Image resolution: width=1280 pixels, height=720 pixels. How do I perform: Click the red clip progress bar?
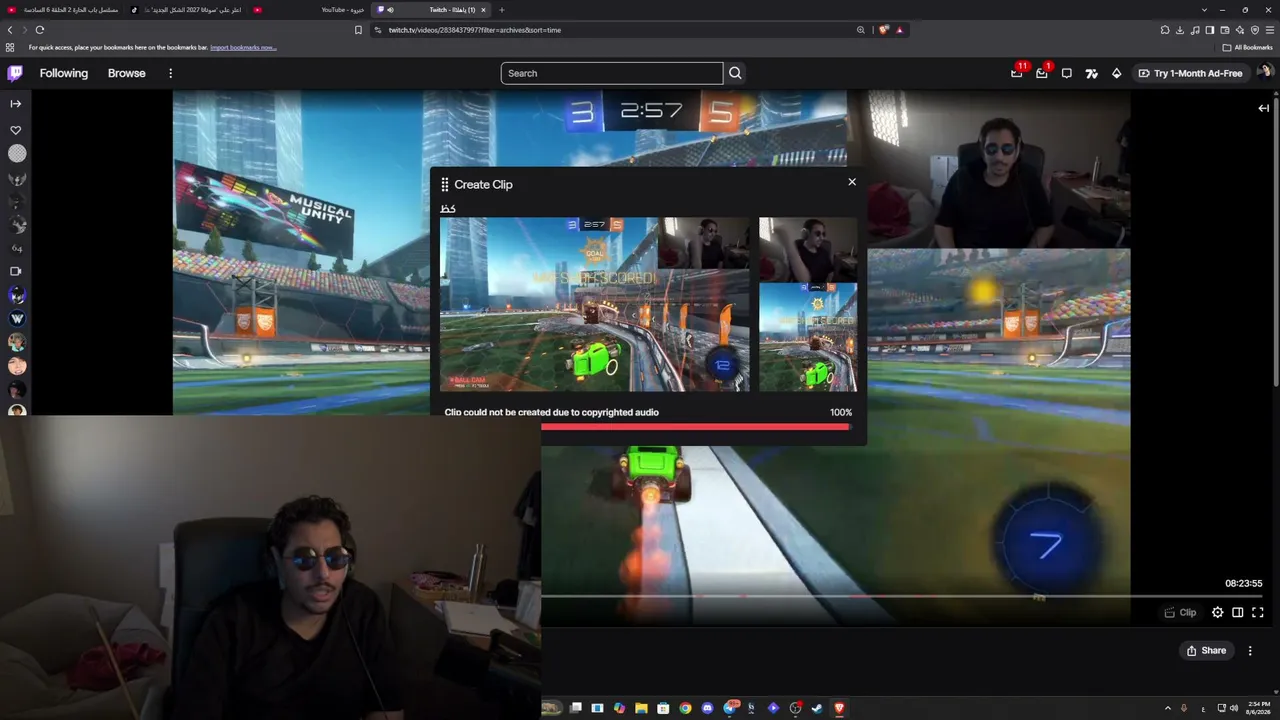click(696, 427)
